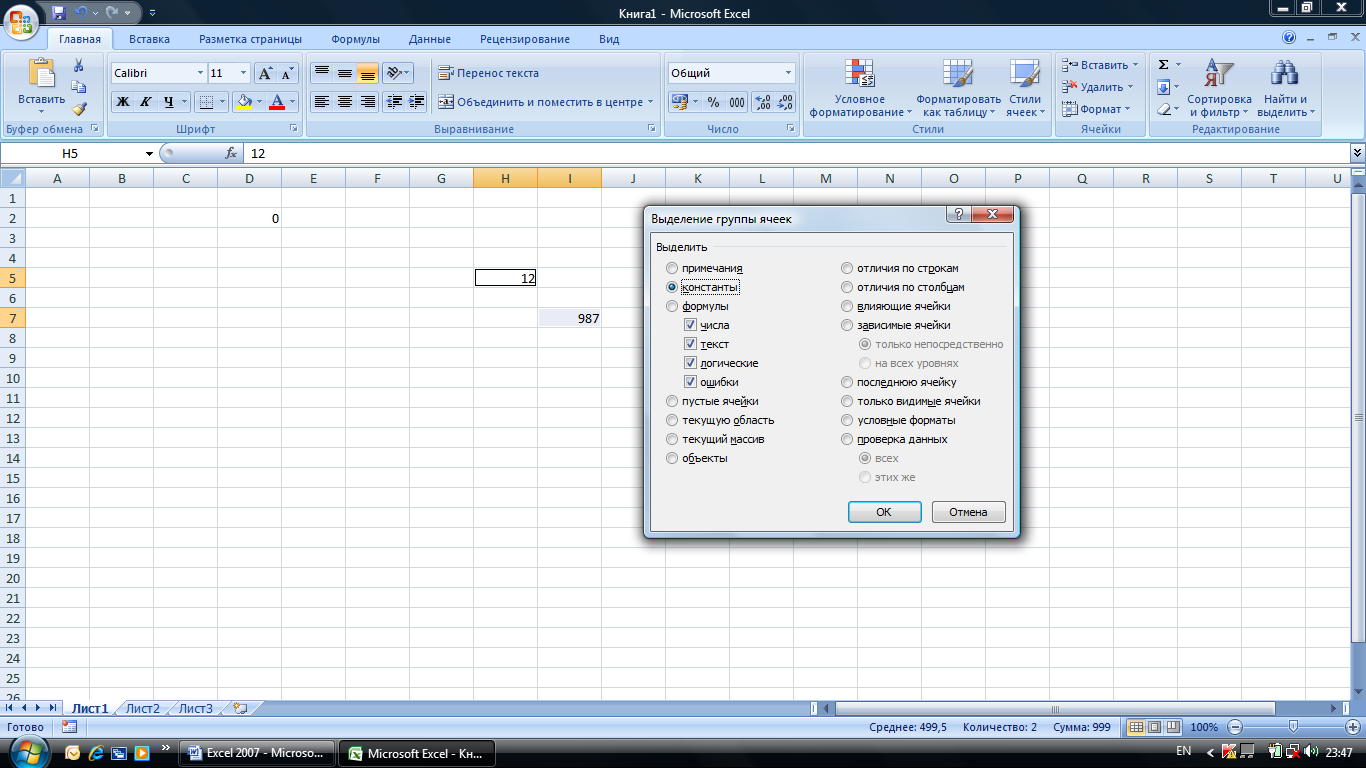
Task: Switch to the Данные ribbon tab
Action: click(429, 39)
